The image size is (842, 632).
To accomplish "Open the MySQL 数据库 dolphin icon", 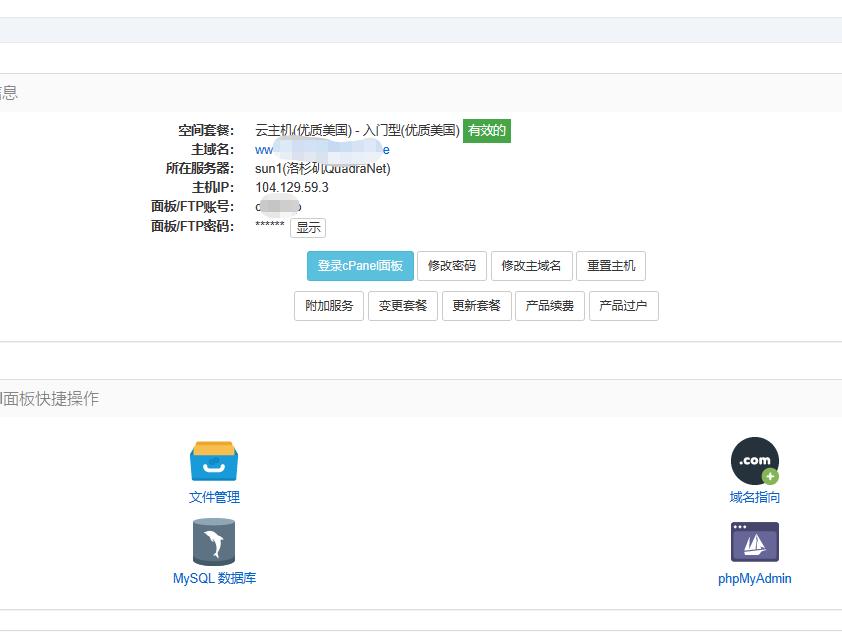I will pos(213,540).
